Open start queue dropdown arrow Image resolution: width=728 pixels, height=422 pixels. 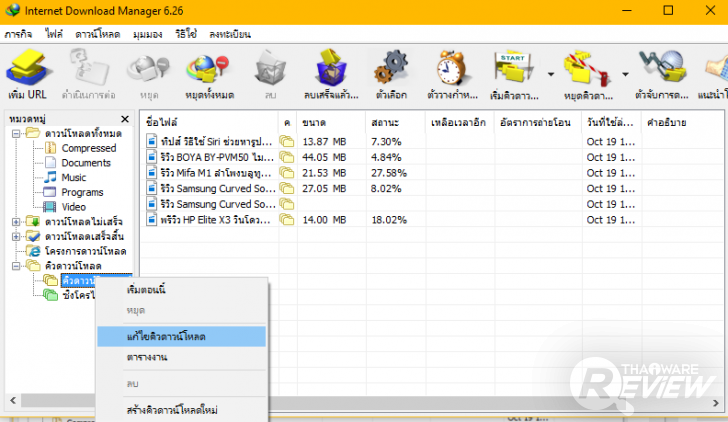coord(551,74)
